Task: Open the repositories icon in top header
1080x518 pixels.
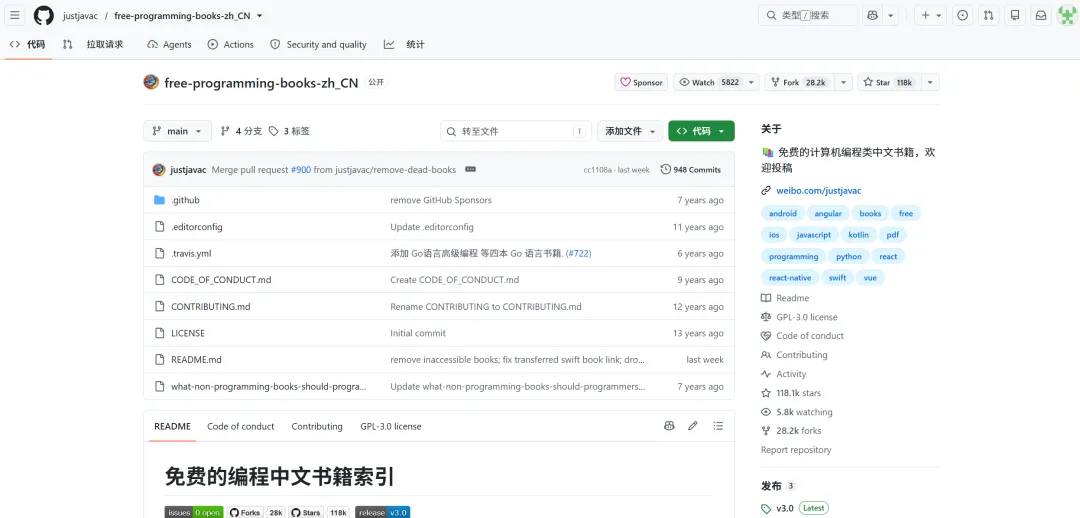Action: point(1015,15)
